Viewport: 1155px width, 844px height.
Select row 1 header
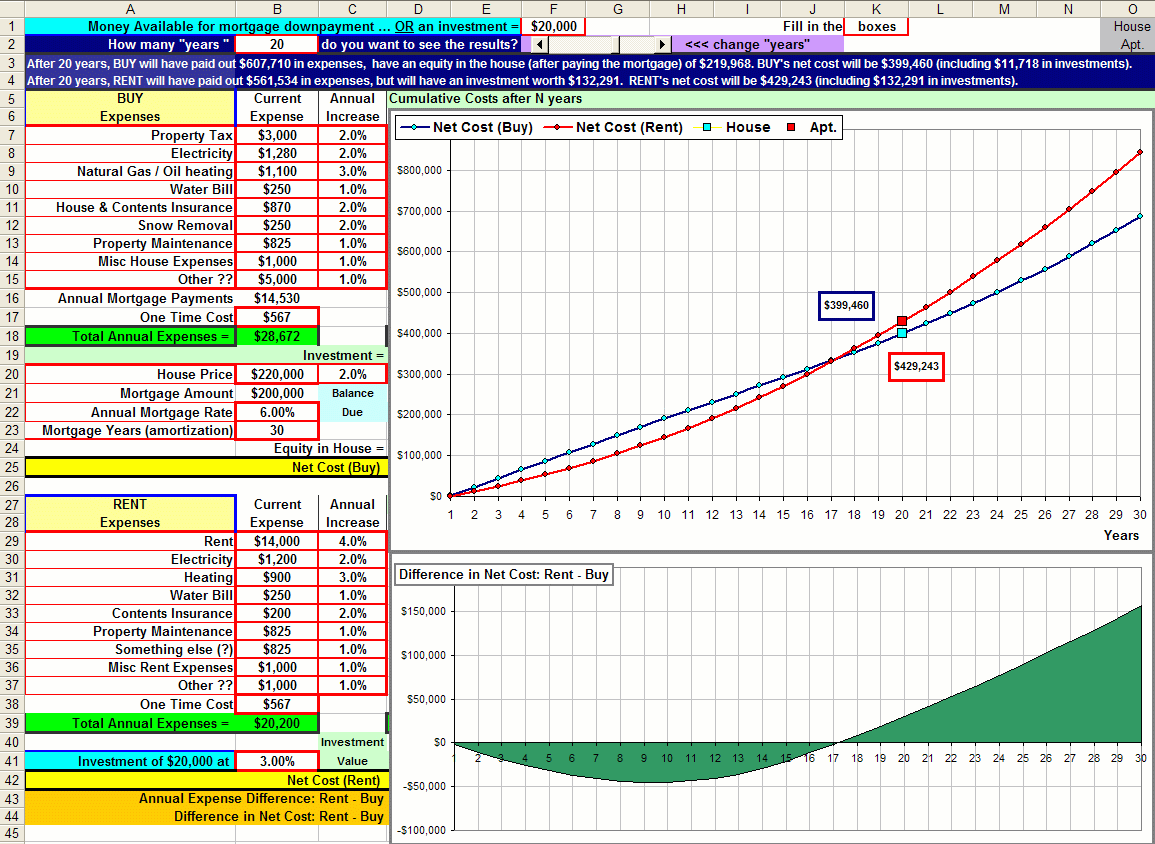pyautogui.click(x=12, y=27)
